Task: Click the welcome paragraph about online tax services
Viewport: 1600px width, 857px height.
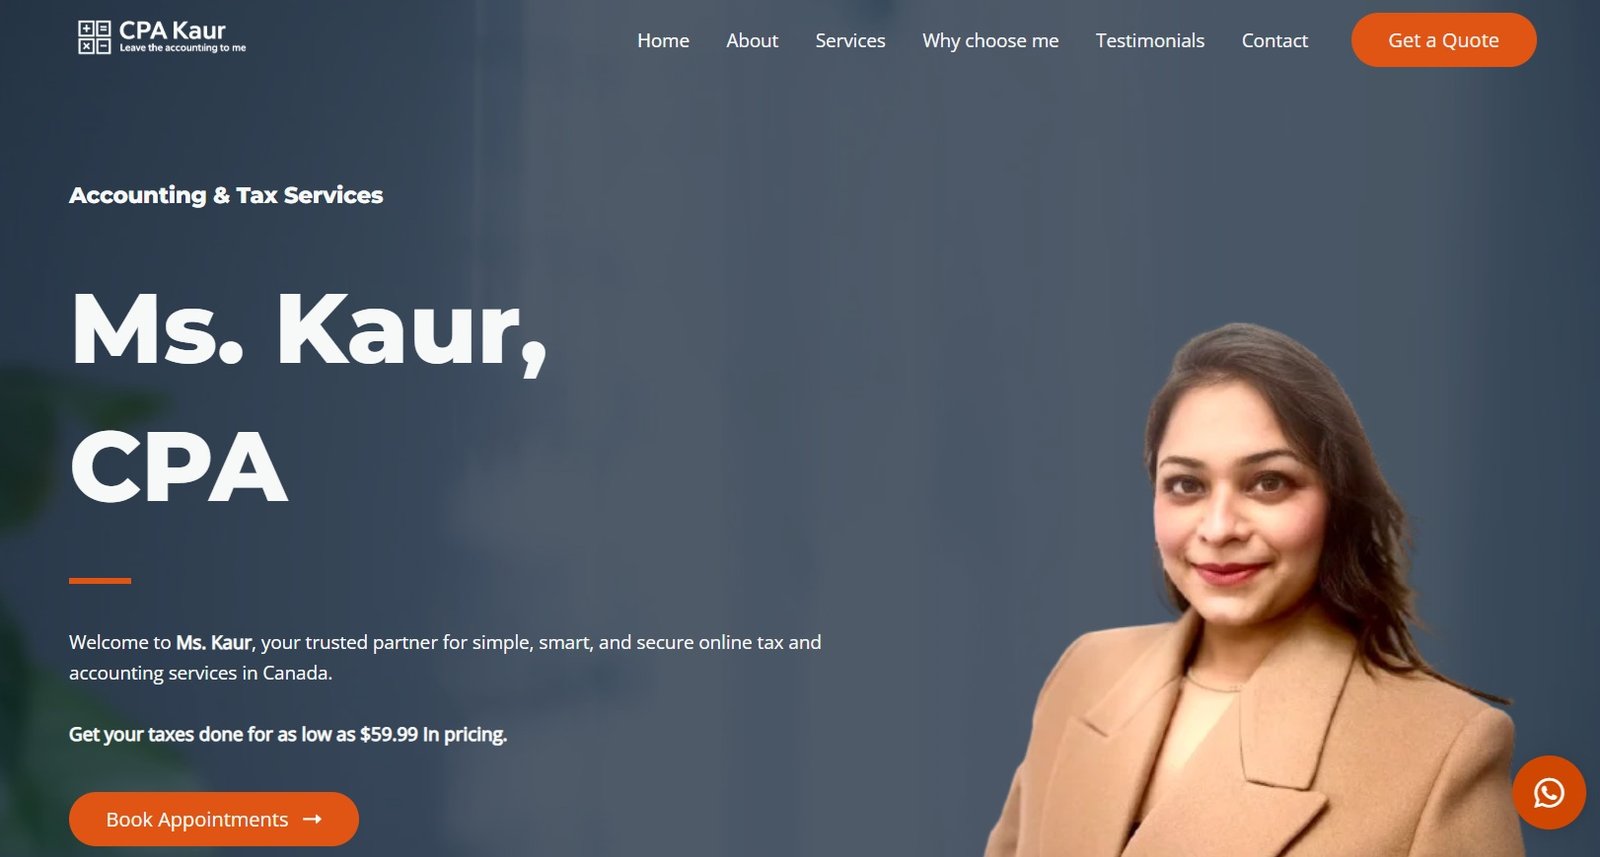Action: (445, 657)
